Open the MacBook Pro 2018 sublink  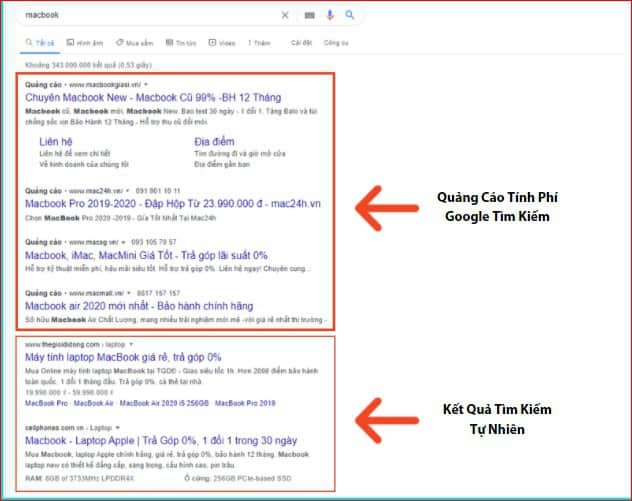(x=245, y=403)
